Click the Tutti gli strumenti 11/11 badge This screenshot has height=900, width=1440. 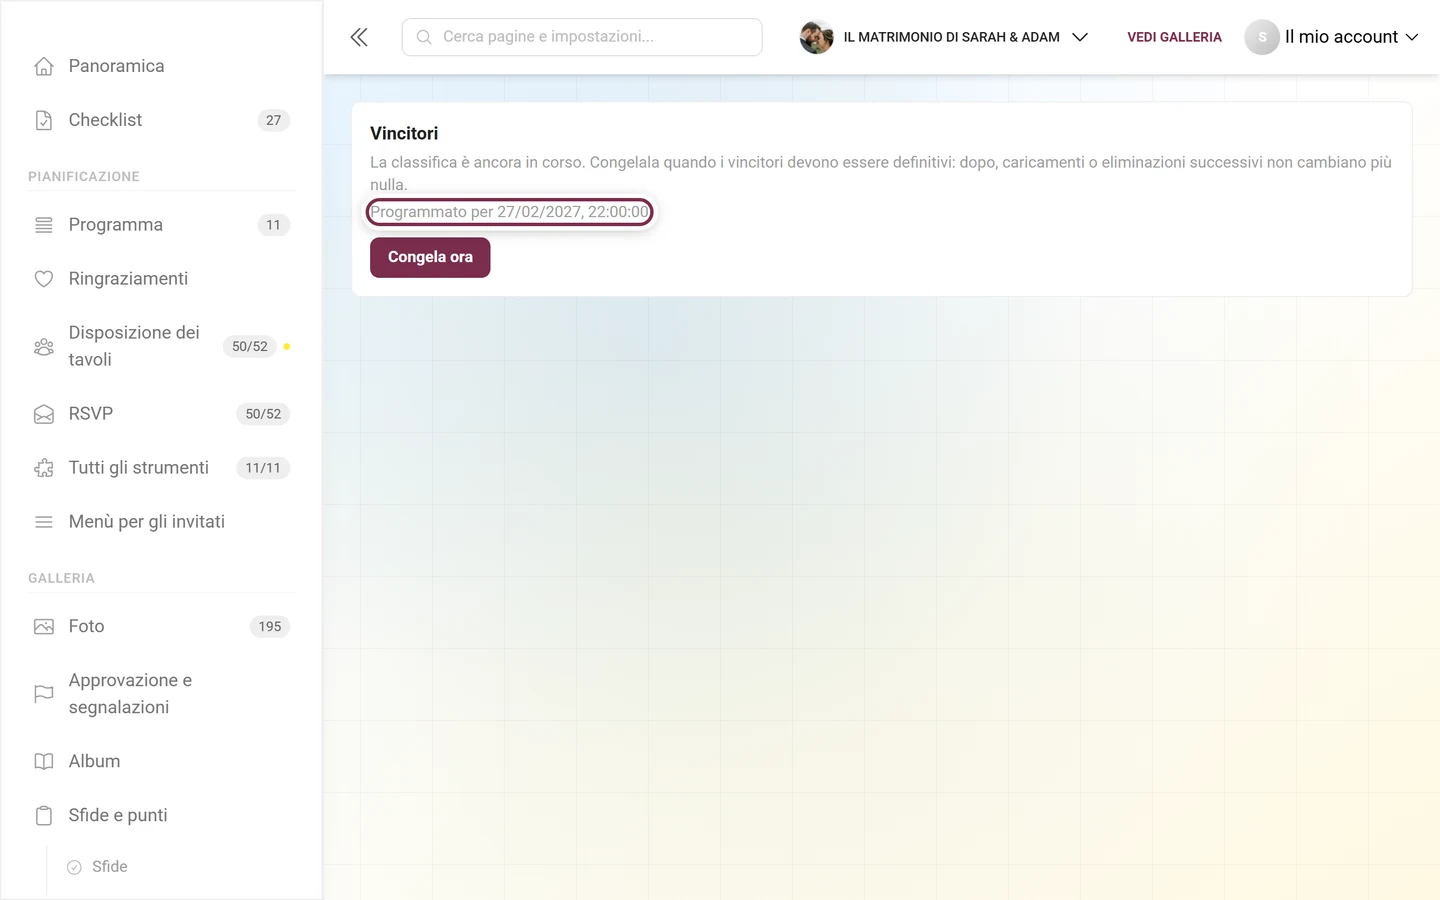pos(263,468)
